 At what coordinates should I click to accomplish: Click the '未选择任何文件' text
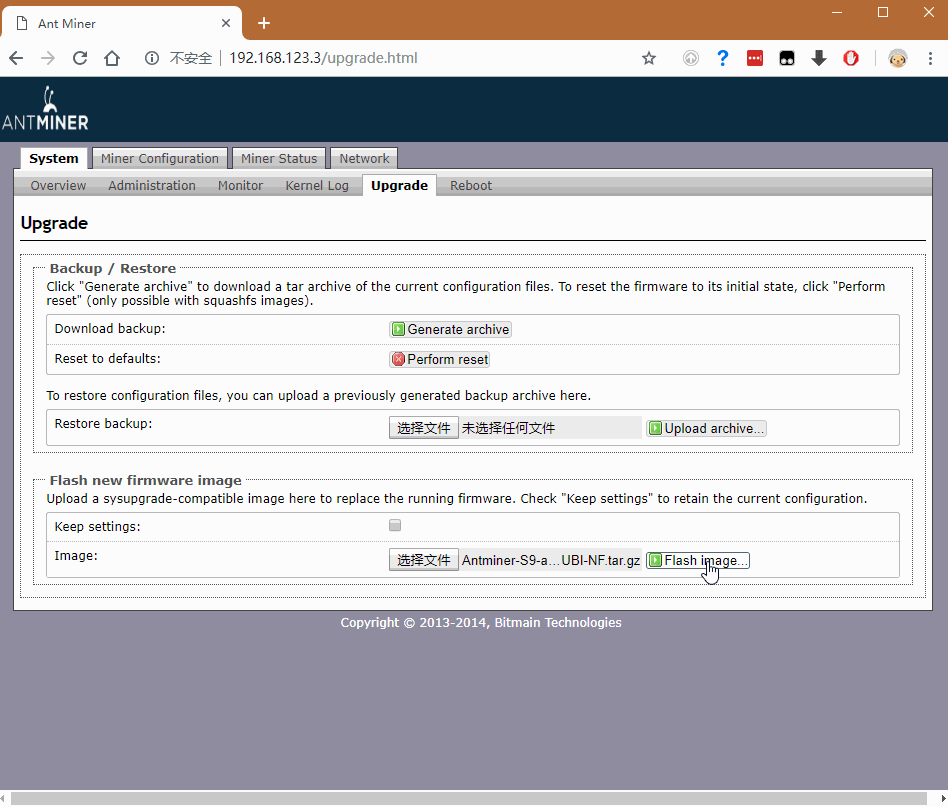click(508, 428)
